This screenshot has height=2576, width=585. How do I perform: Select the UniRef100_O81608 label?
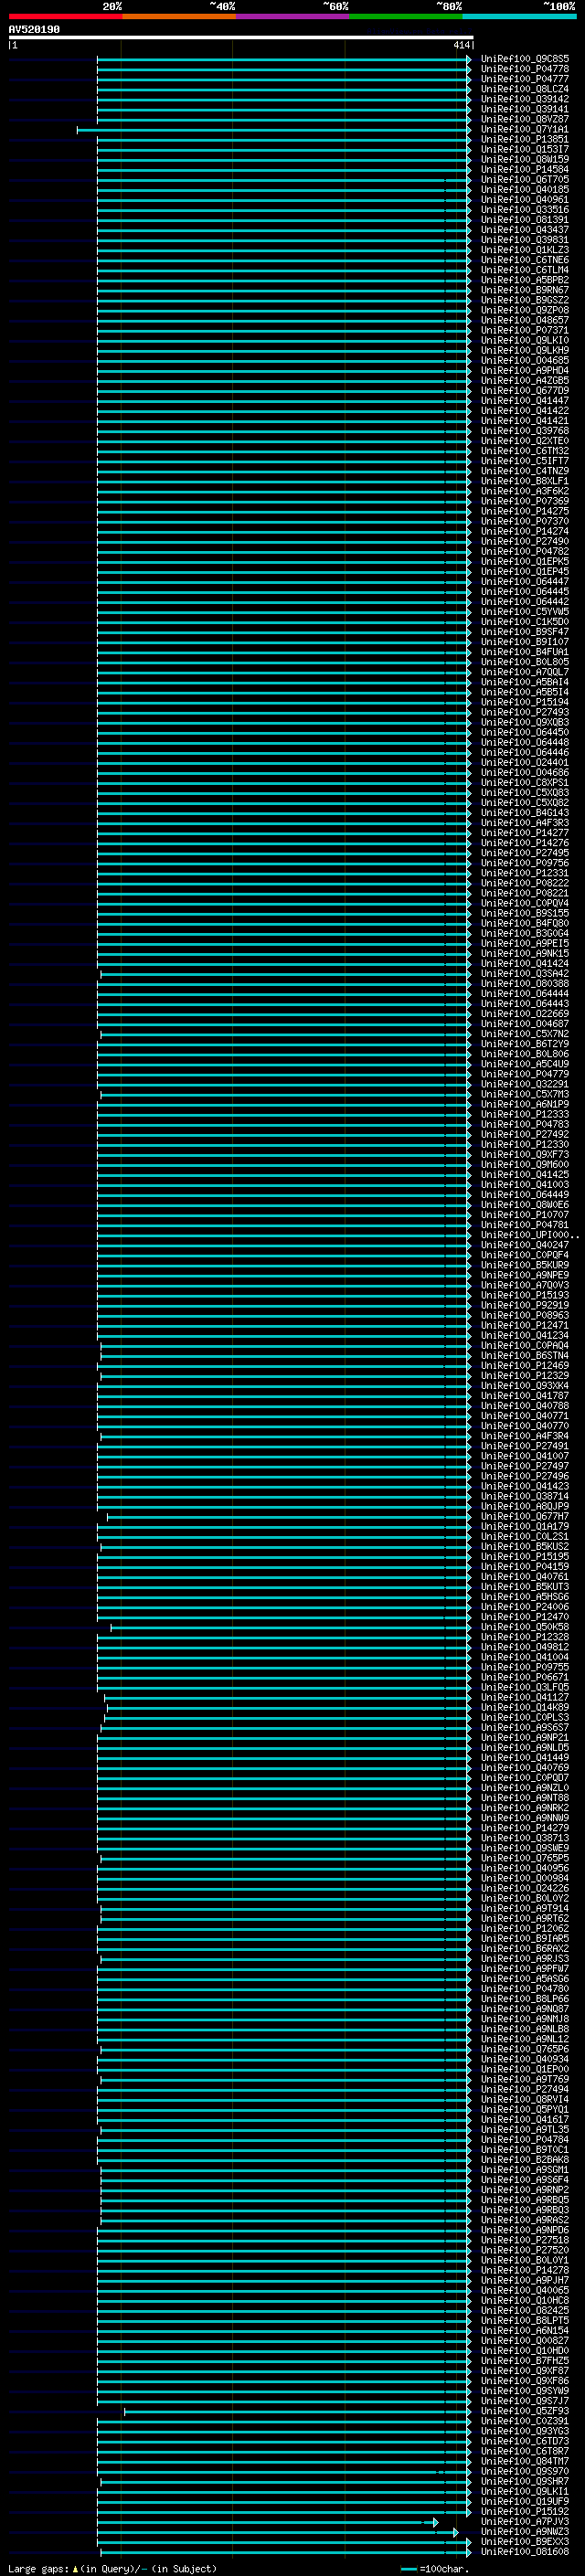(x=524, y=2551)
